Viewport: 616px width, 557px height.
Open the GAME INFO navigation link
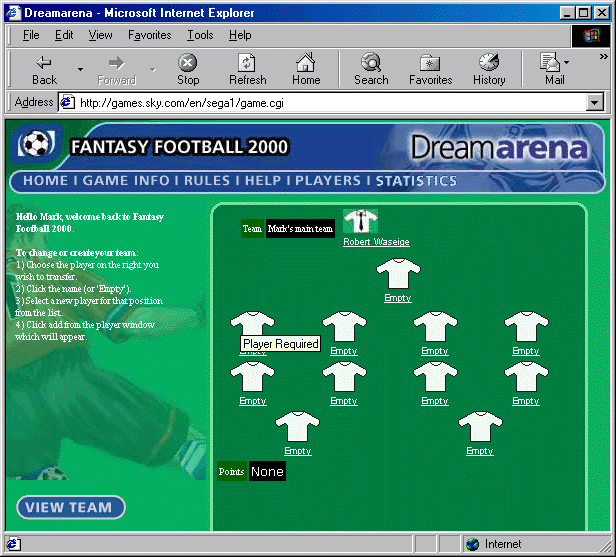[x=126, y=181]
